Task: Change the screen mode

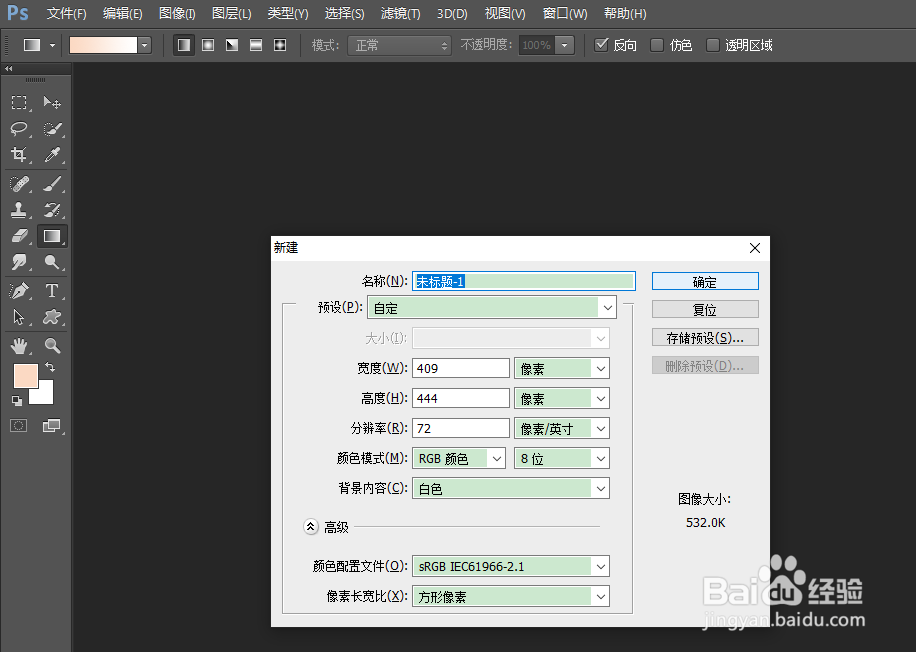Action: (x=52, y=425)
